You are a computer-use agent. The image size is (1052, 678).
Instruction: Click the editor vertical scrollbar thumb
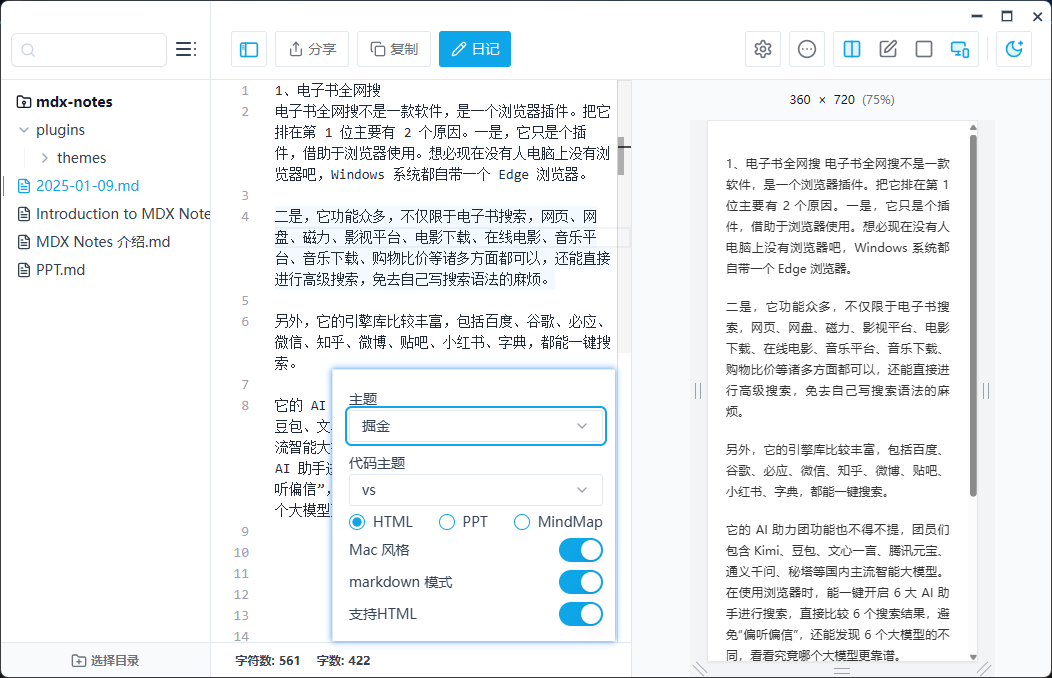(621, 156)
